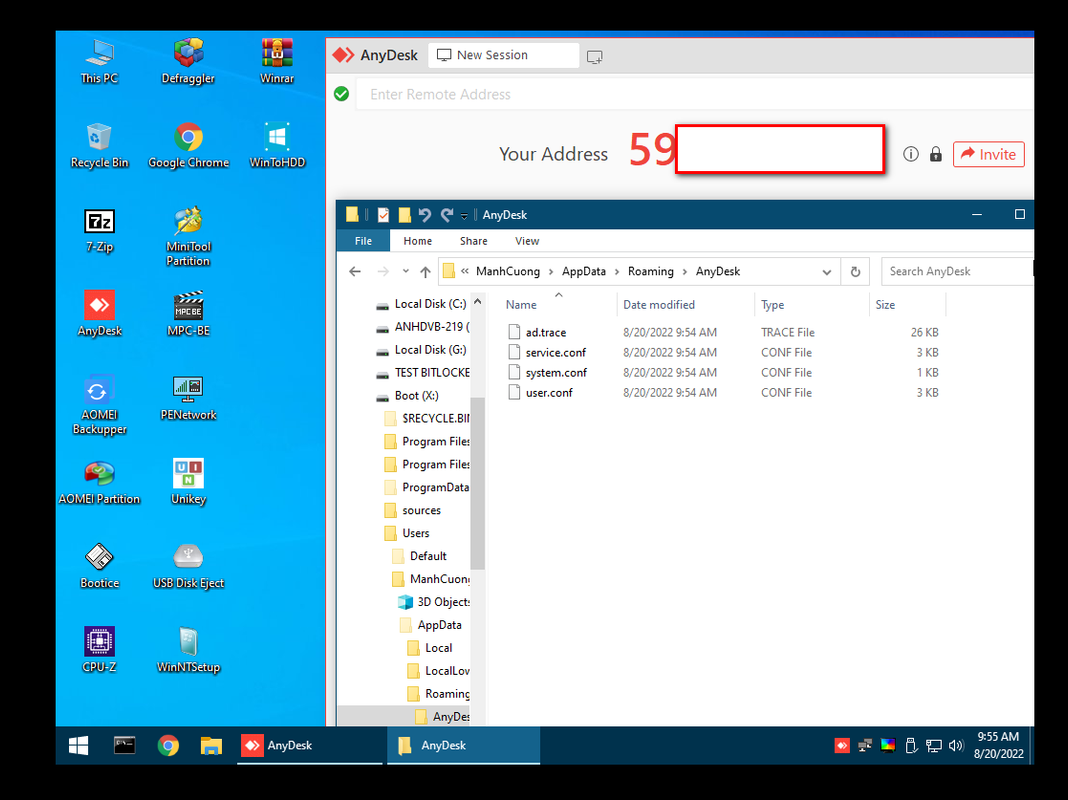
Task: Open File Explorer taskbar icon
Action: [x=211, y=746]
